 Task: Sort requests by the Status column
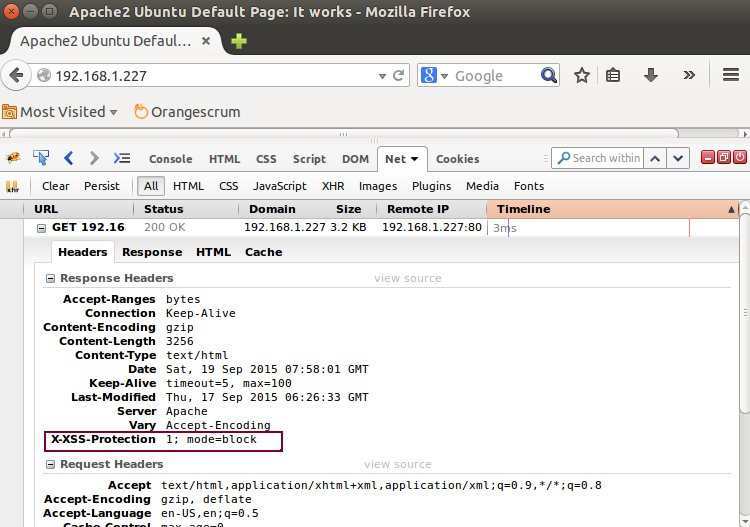(x=186, y=209)
